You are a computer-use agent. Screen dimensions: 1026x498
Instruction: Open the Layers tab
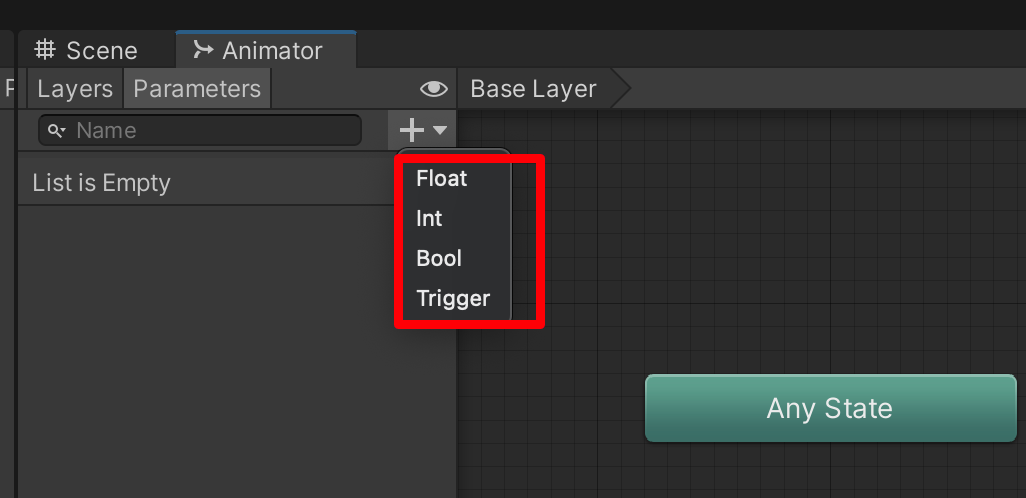click(x=75, y=89)
